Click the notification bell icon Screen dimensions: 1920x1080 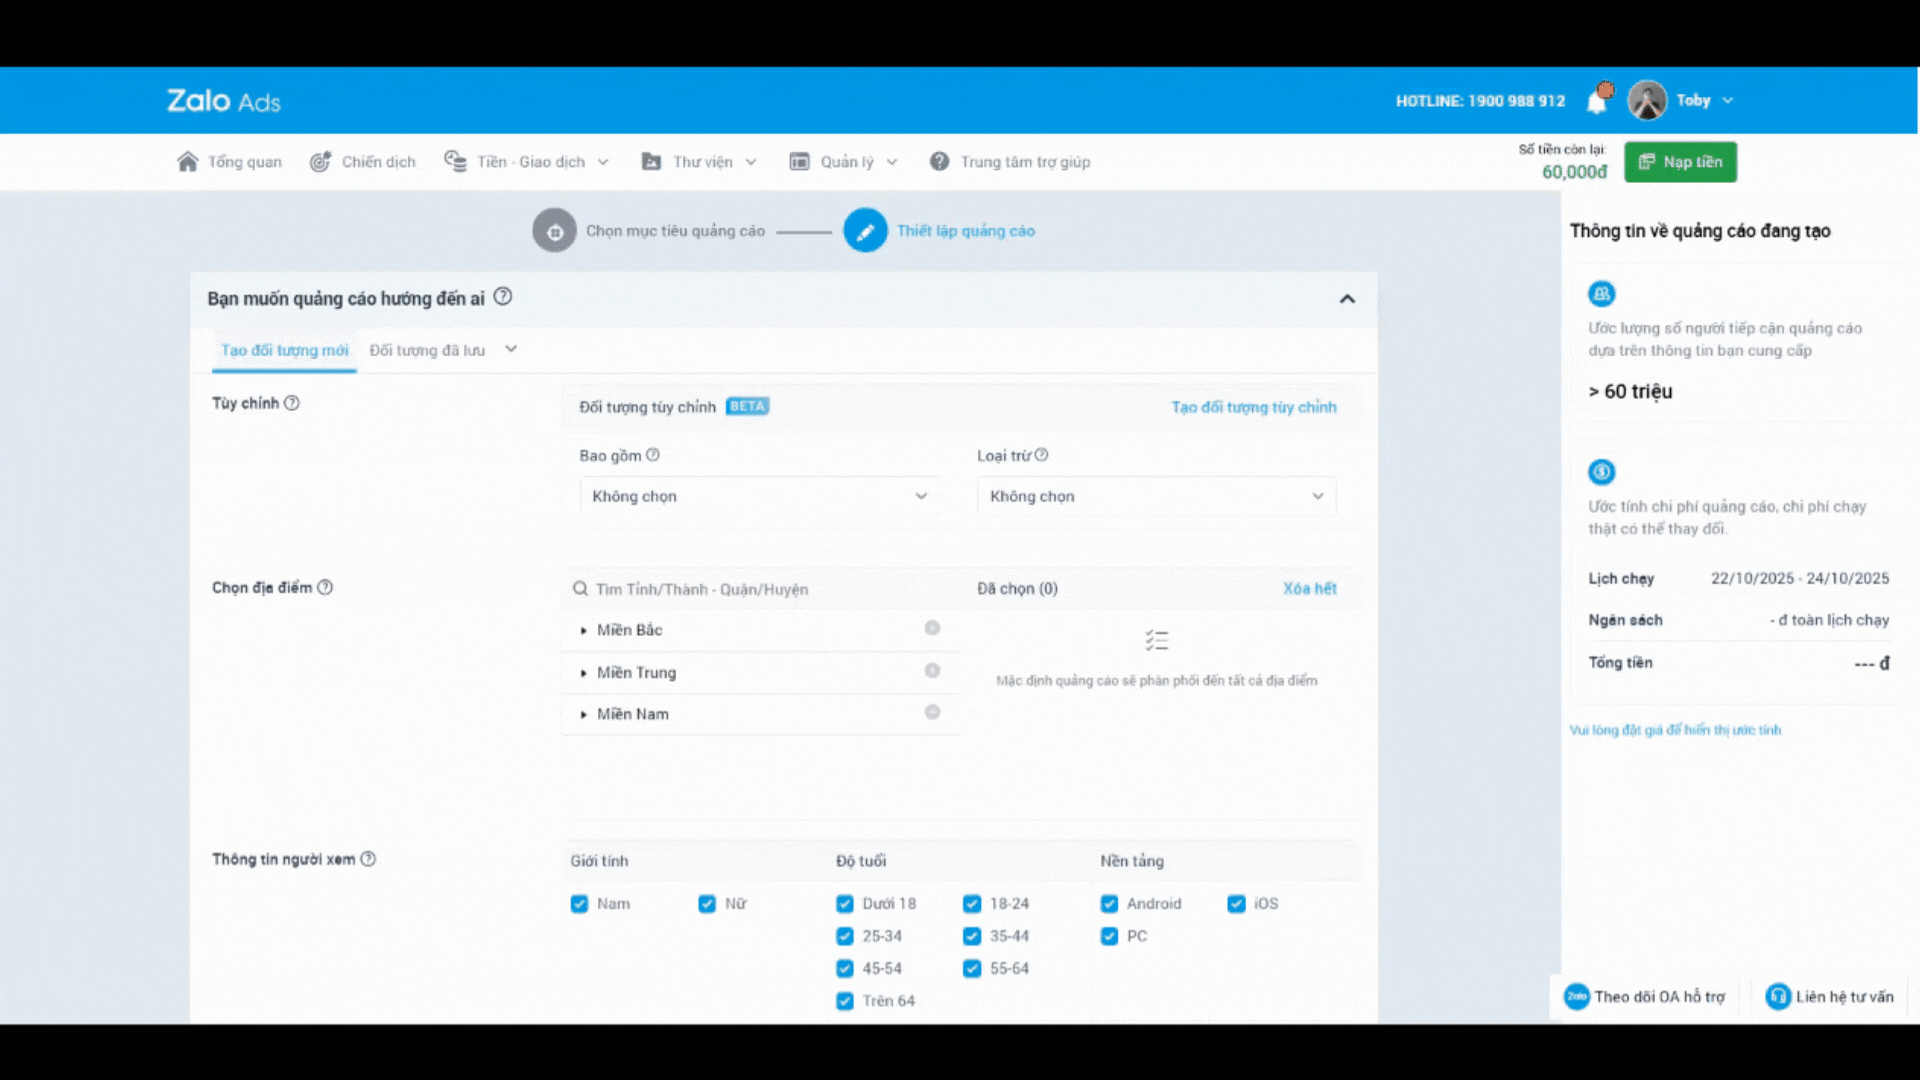pyautogui.click(x=1597, y=101)
